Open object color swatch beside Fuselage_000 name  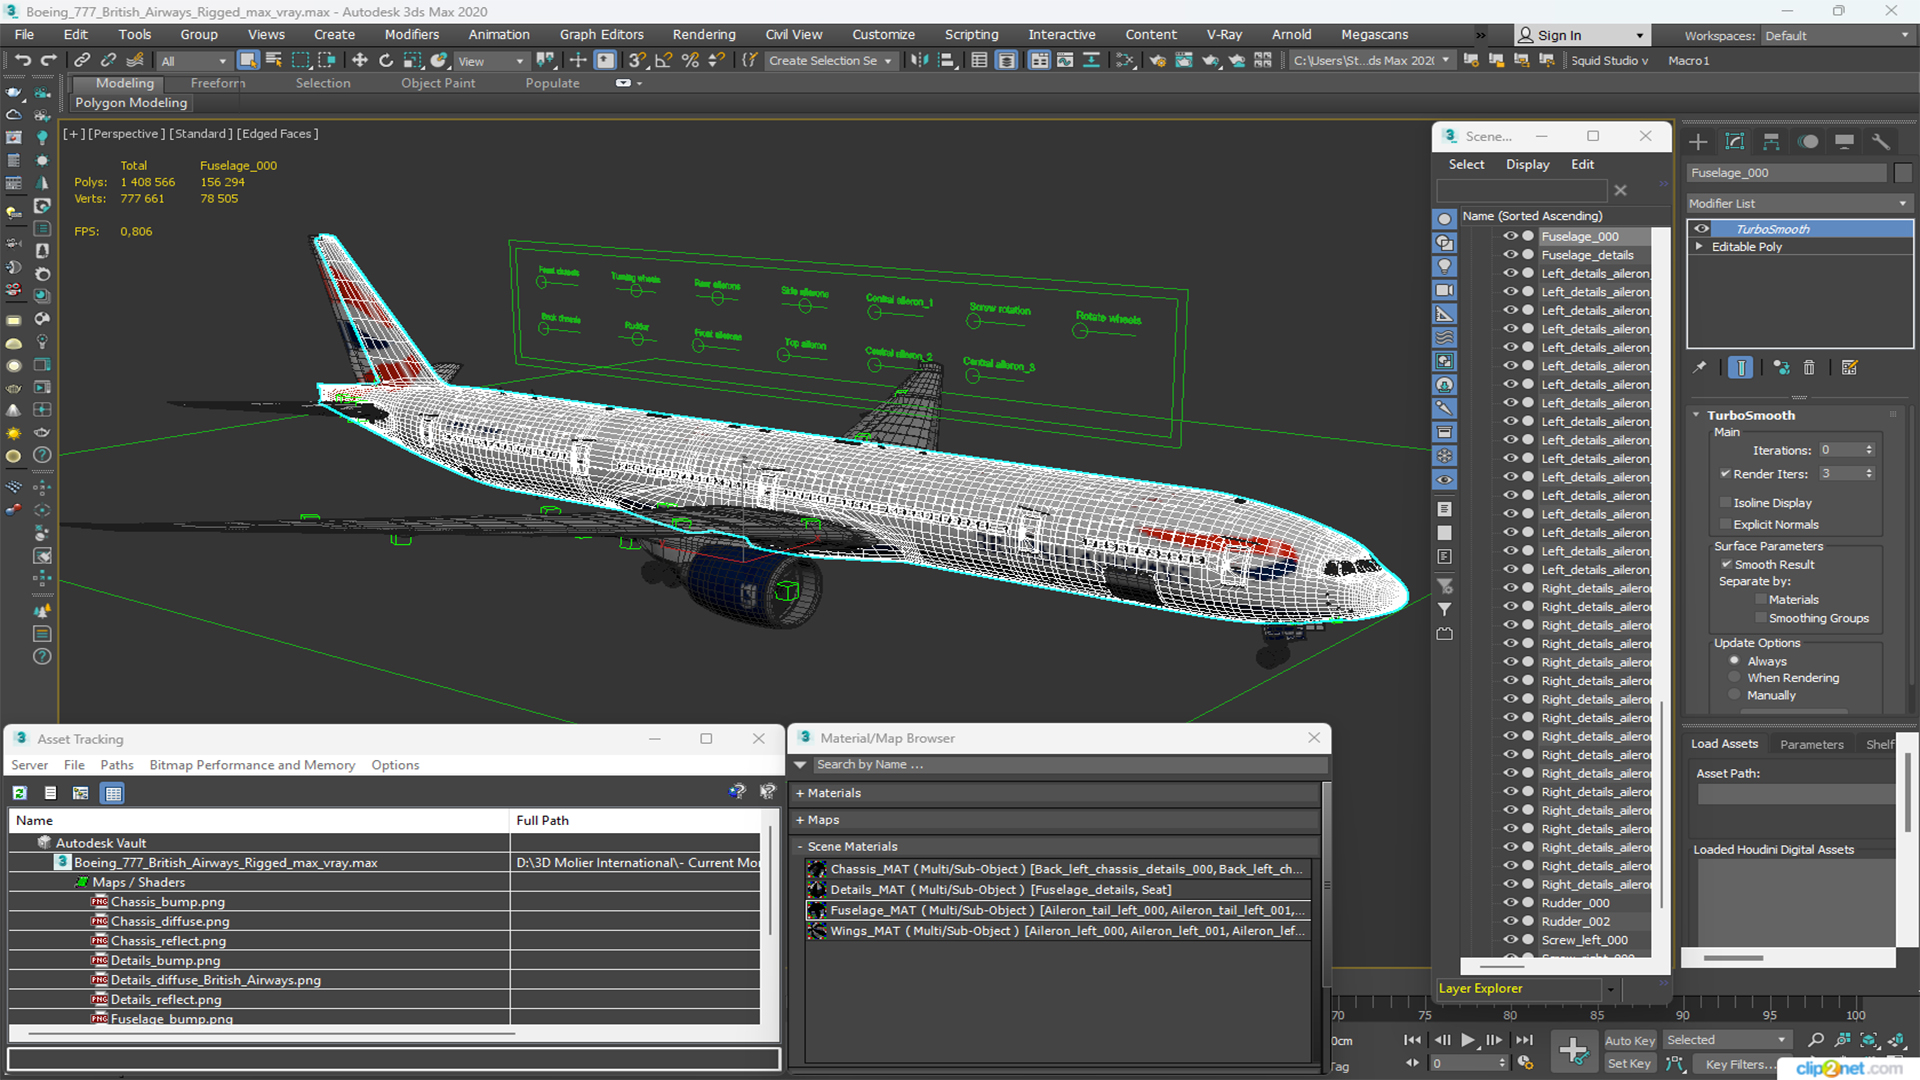click(1903, 173)
